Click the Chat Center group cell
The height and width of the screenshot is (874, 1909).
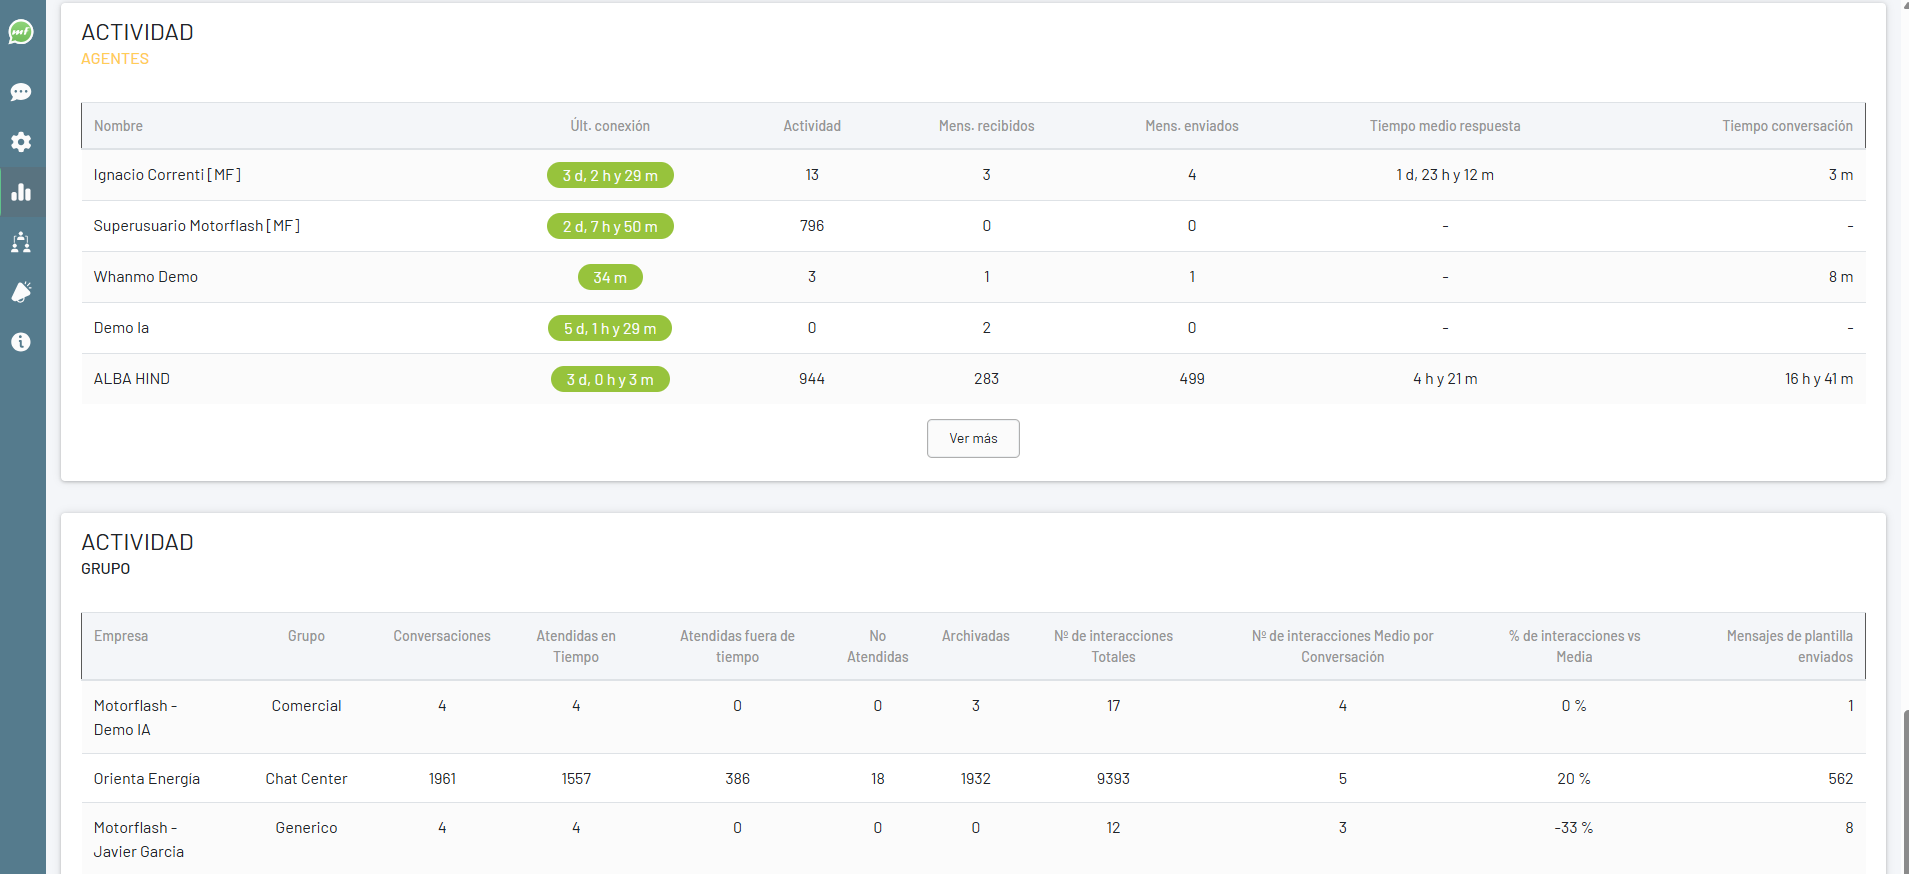coord(306,779)
